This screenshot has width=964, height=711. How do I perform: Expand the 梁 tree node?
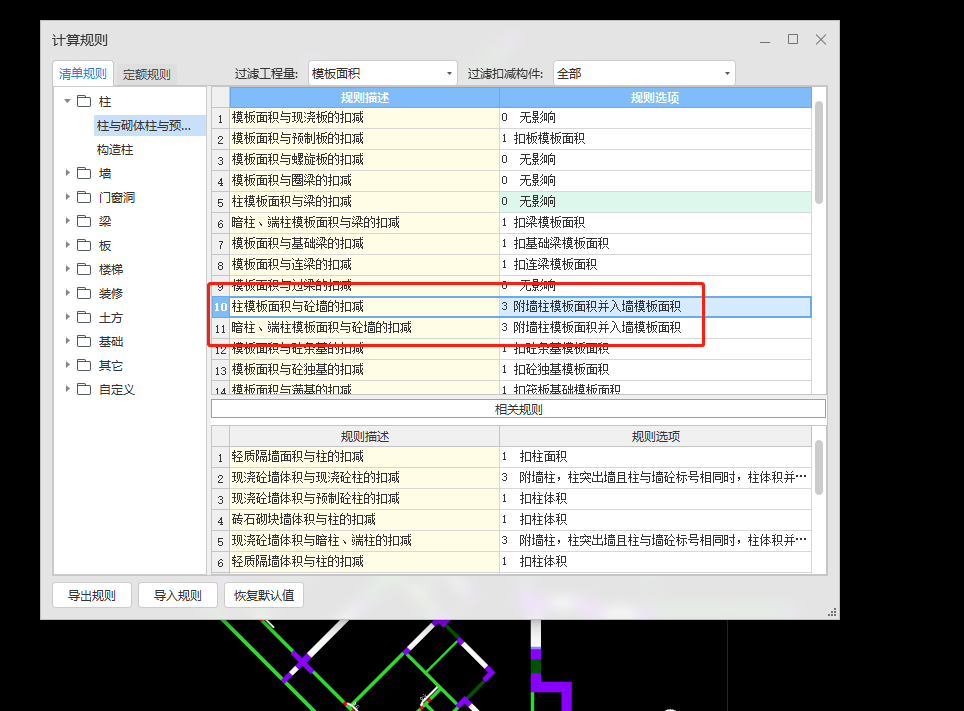click(67, 221)
